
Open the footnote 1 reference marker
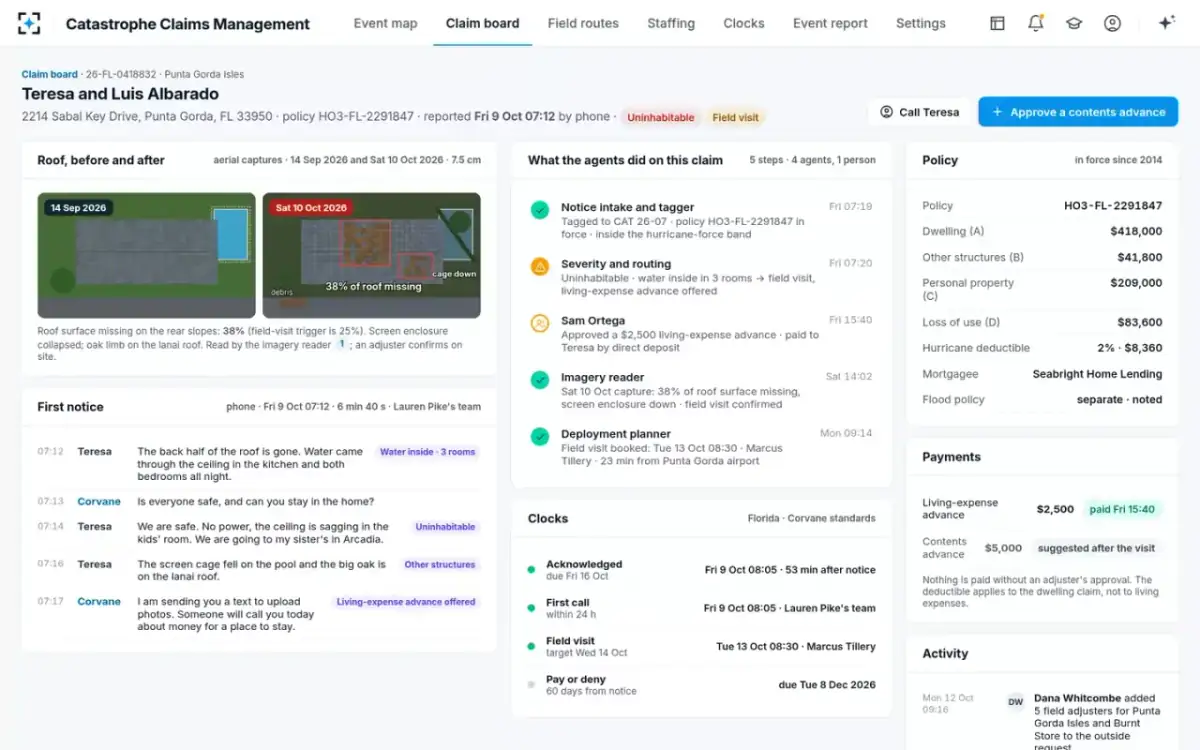(x=340, y=344)
